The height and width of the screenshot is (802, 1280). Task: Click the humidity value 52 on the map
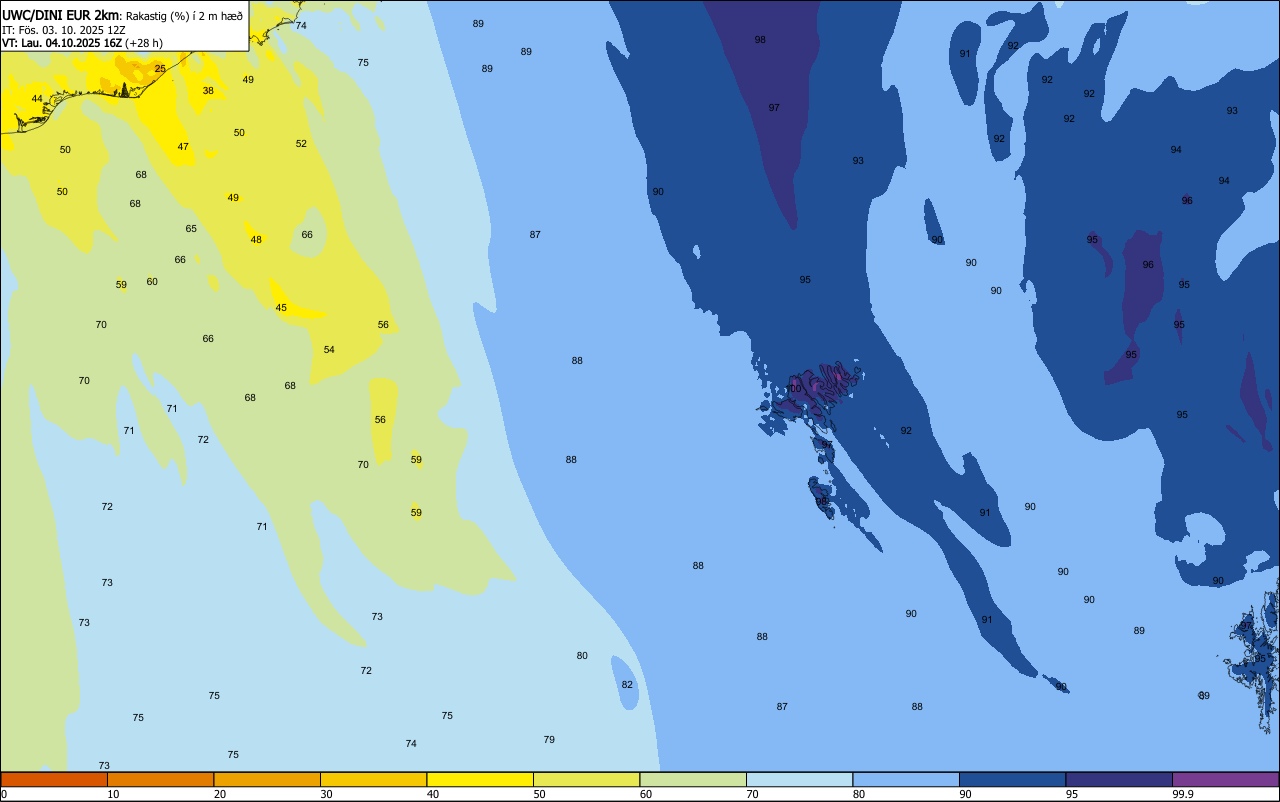[301, 144]
